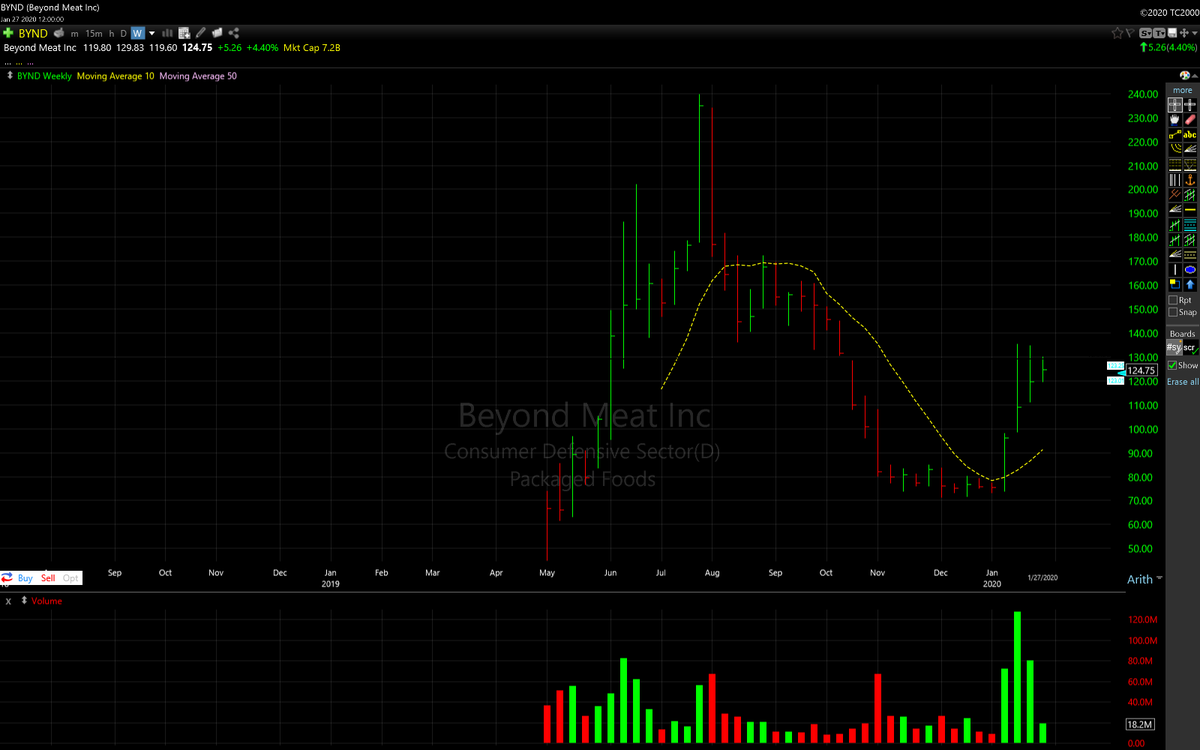Click the flag icon next to the star

pos(1130,33)
